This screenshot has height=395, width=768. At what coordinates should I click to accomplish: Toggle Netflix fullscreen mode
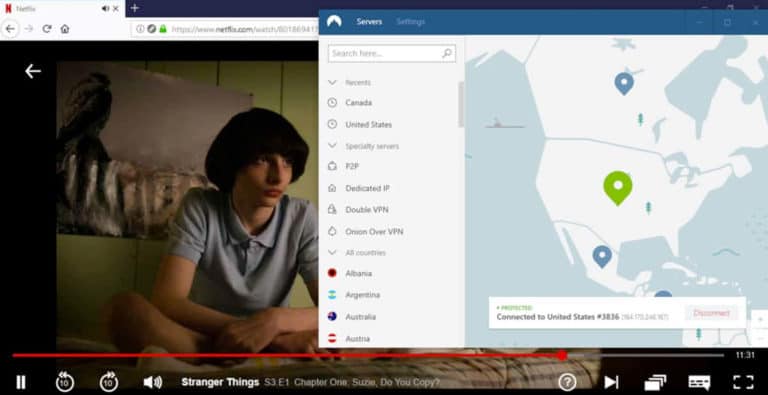(x=743, y=382)
